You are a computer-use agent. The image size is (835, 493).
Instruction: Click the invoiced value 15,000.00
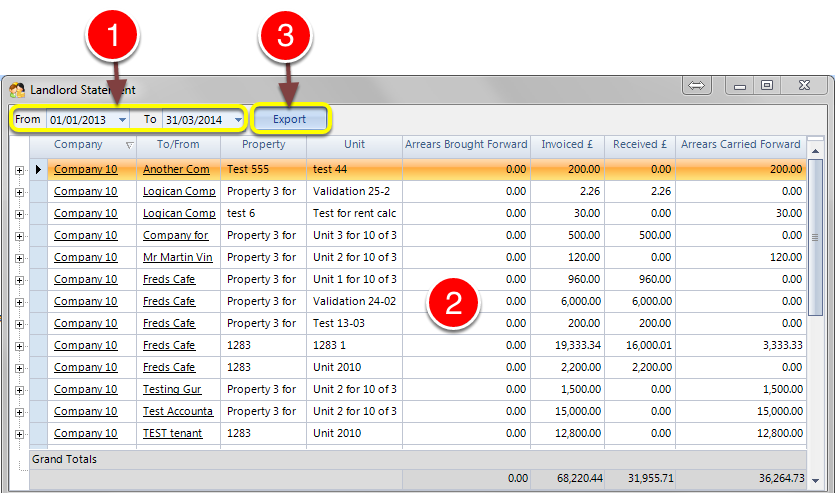[x=578, y=412]
